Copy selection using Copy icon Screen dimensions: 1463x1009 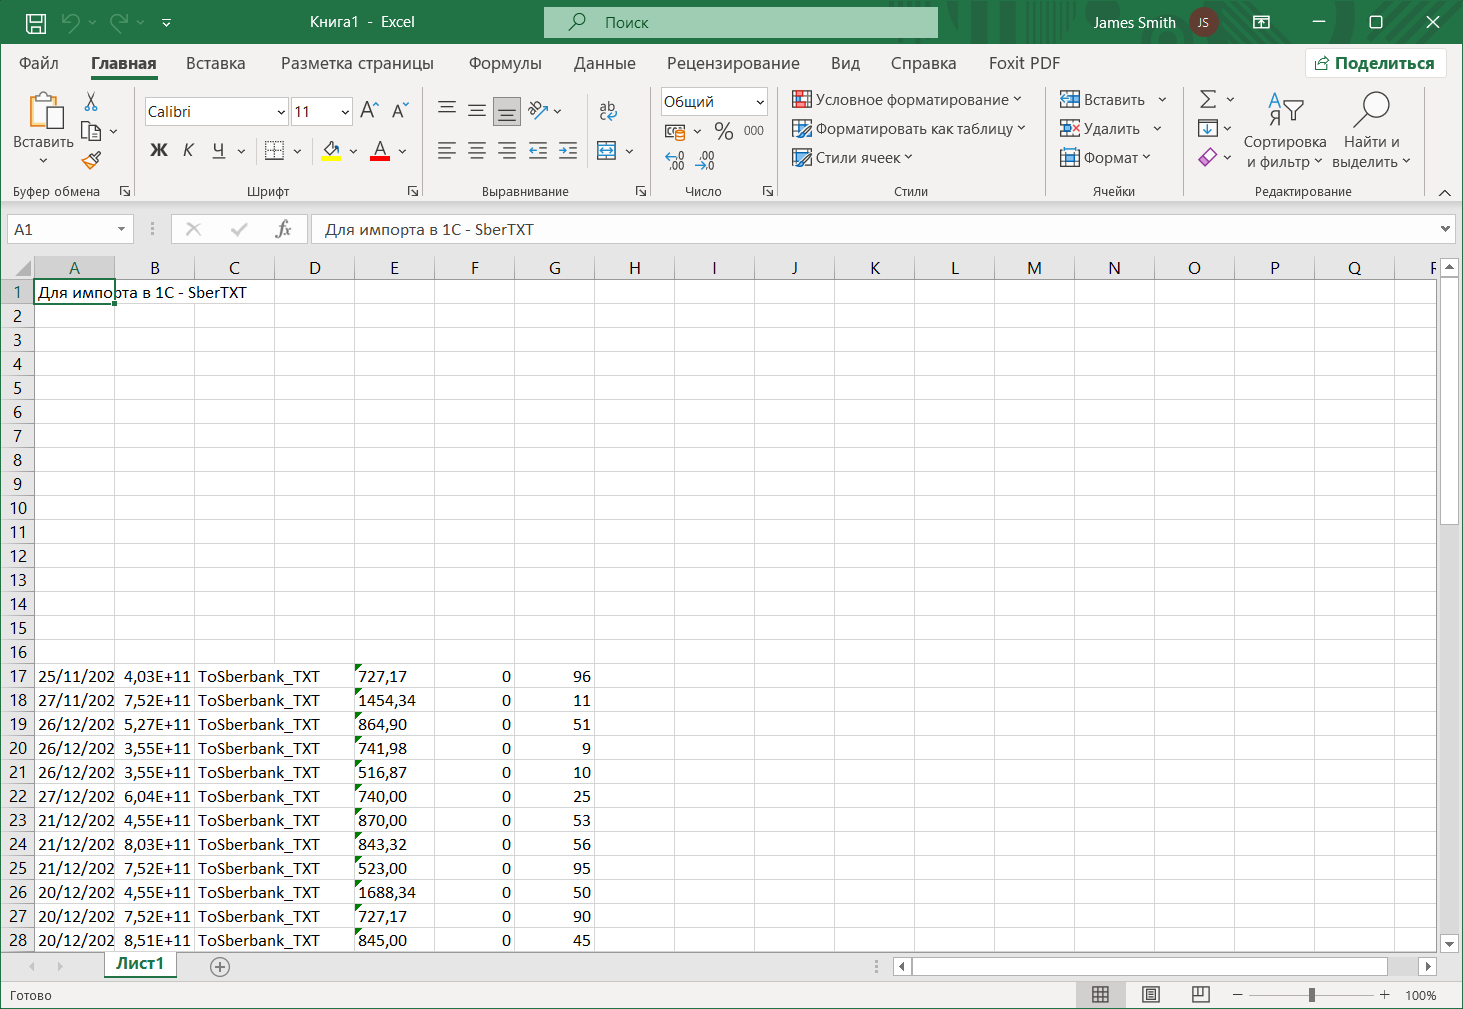click(x=91, y=131)
